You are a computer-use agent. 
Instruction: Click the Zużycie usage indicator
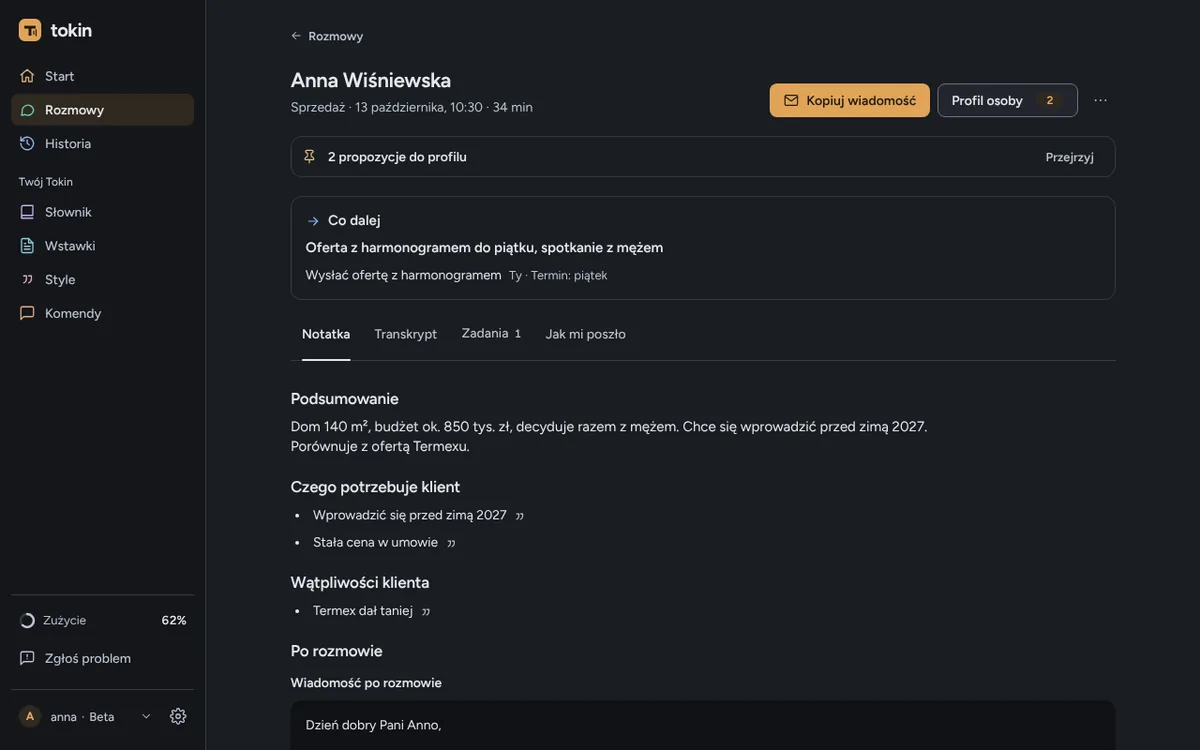(x=102, y=620)
